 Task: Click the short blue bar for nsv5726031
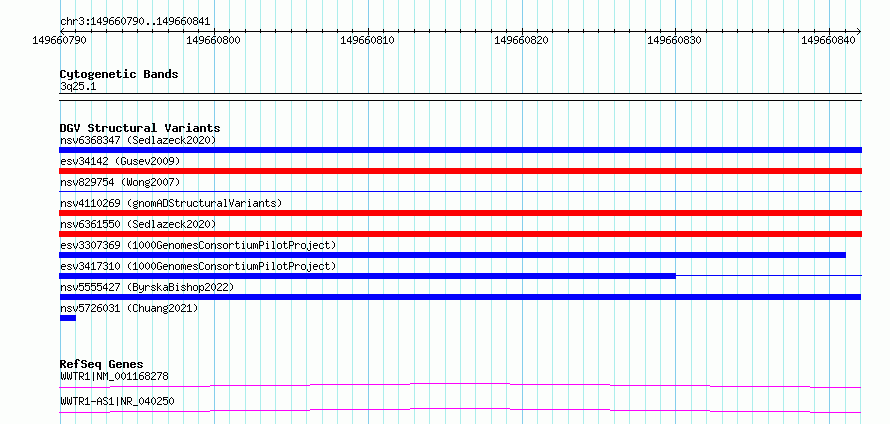click(68, 318)
